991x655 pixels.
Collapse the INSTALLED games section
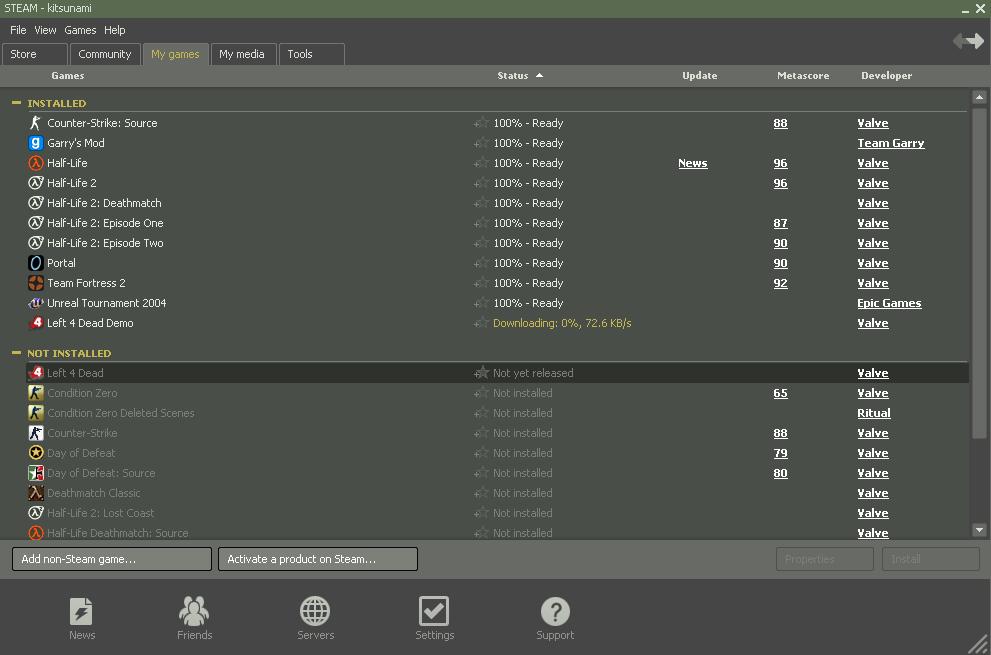pos(16,102)
